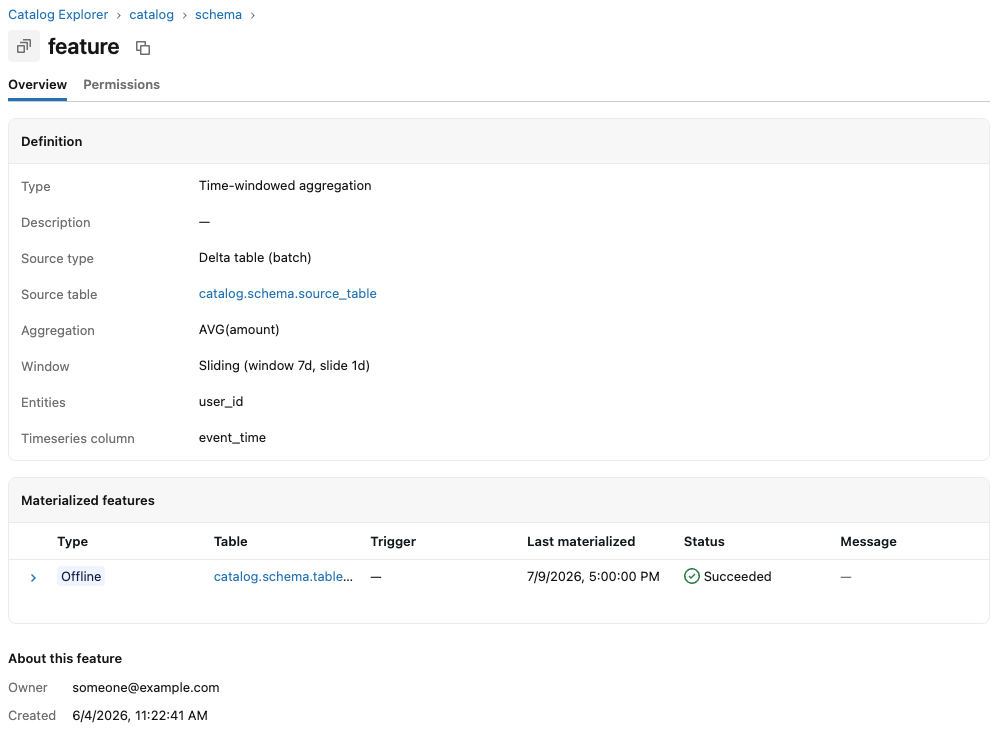The width and height of the screenshot is (1001, 743).
Task: Click the owner someone@example.com
Action: (x=146, y=687)
